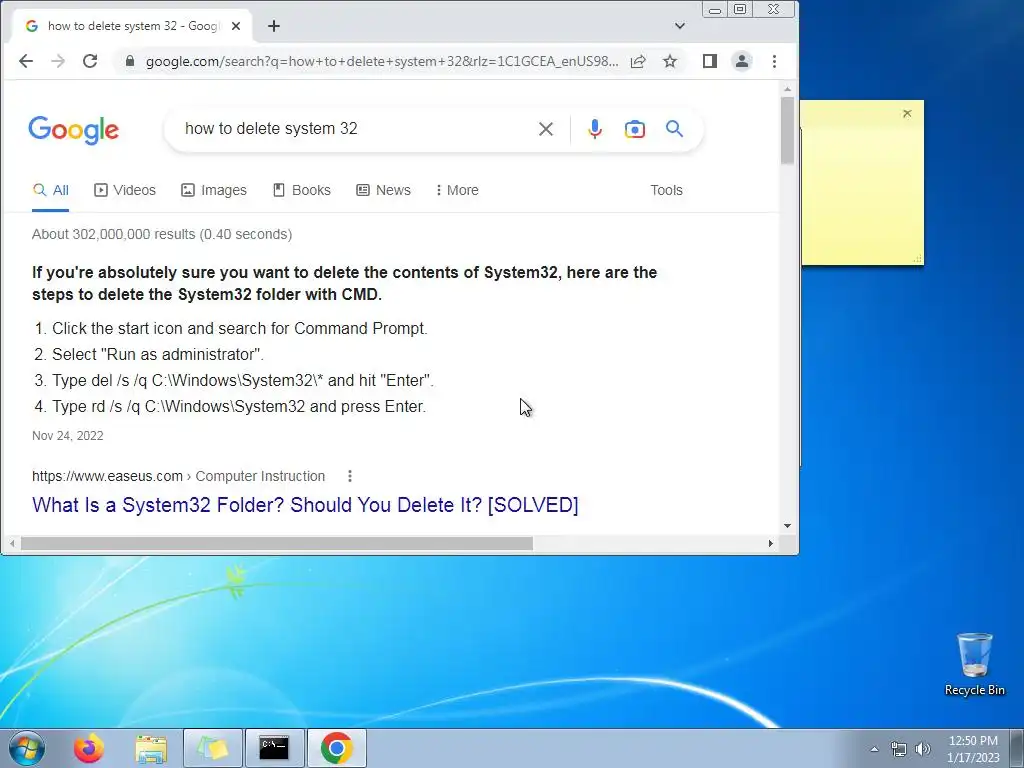Image resolution: width=1024 pixels, height=768 pixels.
Task: Click 'About 302,000,000 results' text
Action: pyautogui.click(x=162, y=234)
